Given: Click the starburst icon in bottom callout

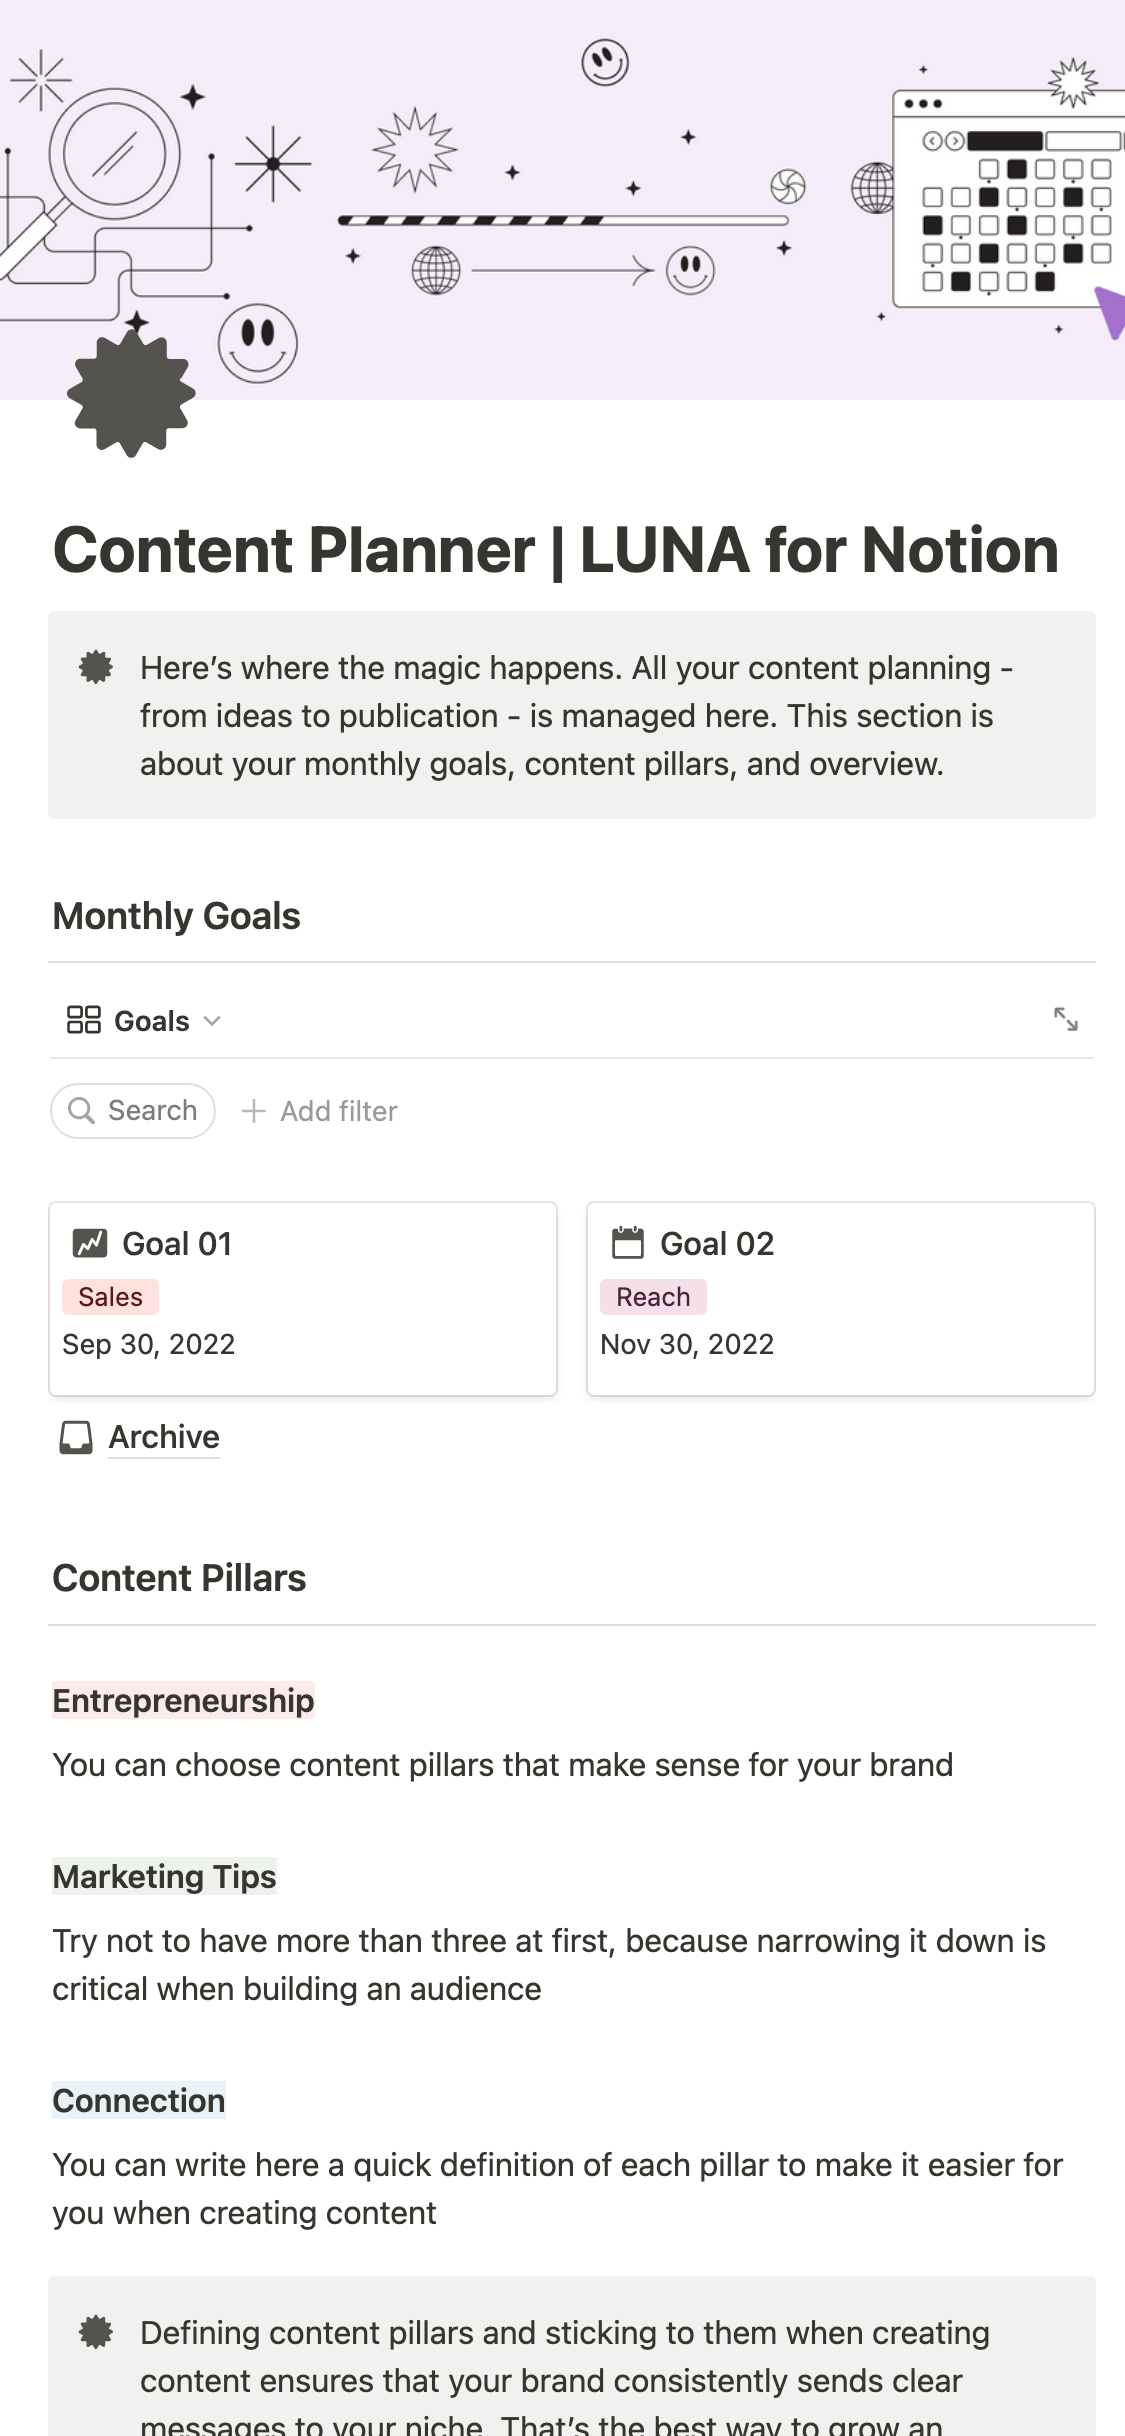Looking at the screenshot, I should pos(96,2332).
